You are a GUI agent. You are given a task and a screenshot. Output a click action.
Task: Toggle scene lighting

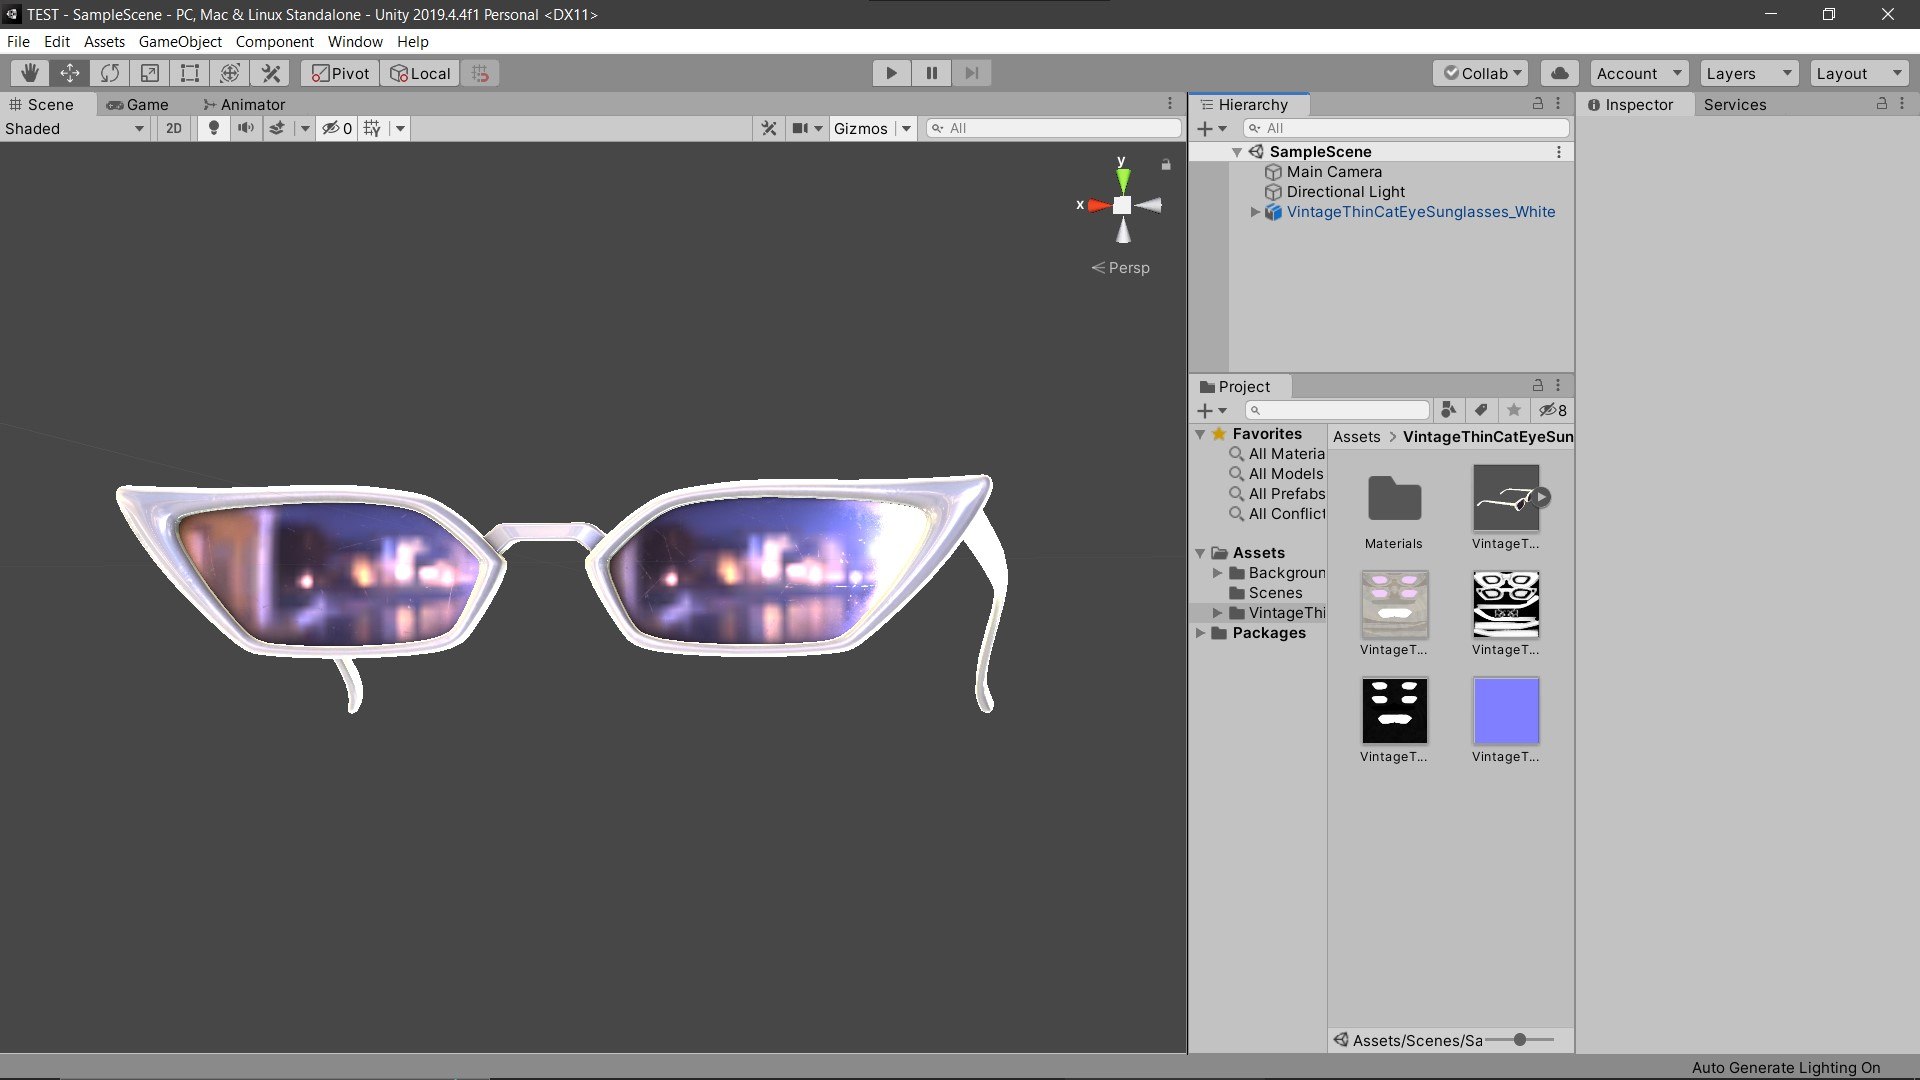[213, 128]
